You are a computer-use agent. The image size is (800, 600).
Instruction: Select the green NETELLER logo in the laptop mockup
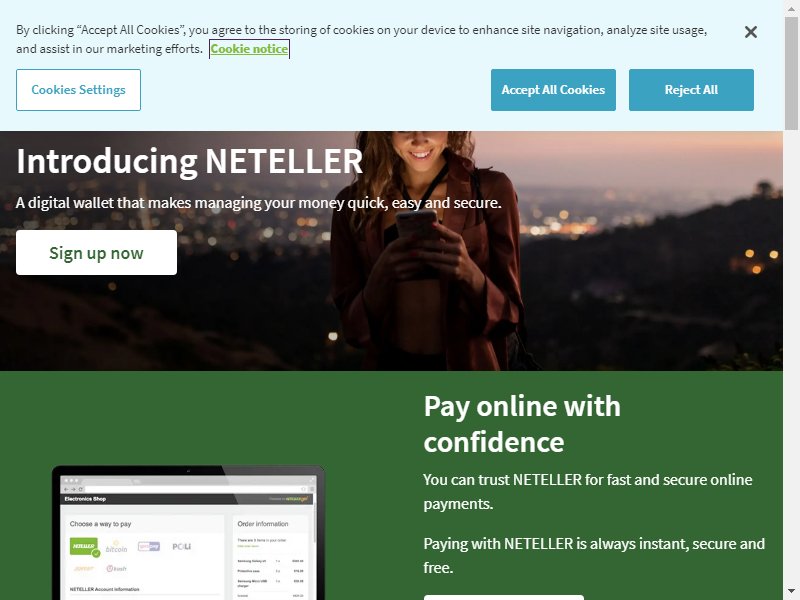pos(83,546)
